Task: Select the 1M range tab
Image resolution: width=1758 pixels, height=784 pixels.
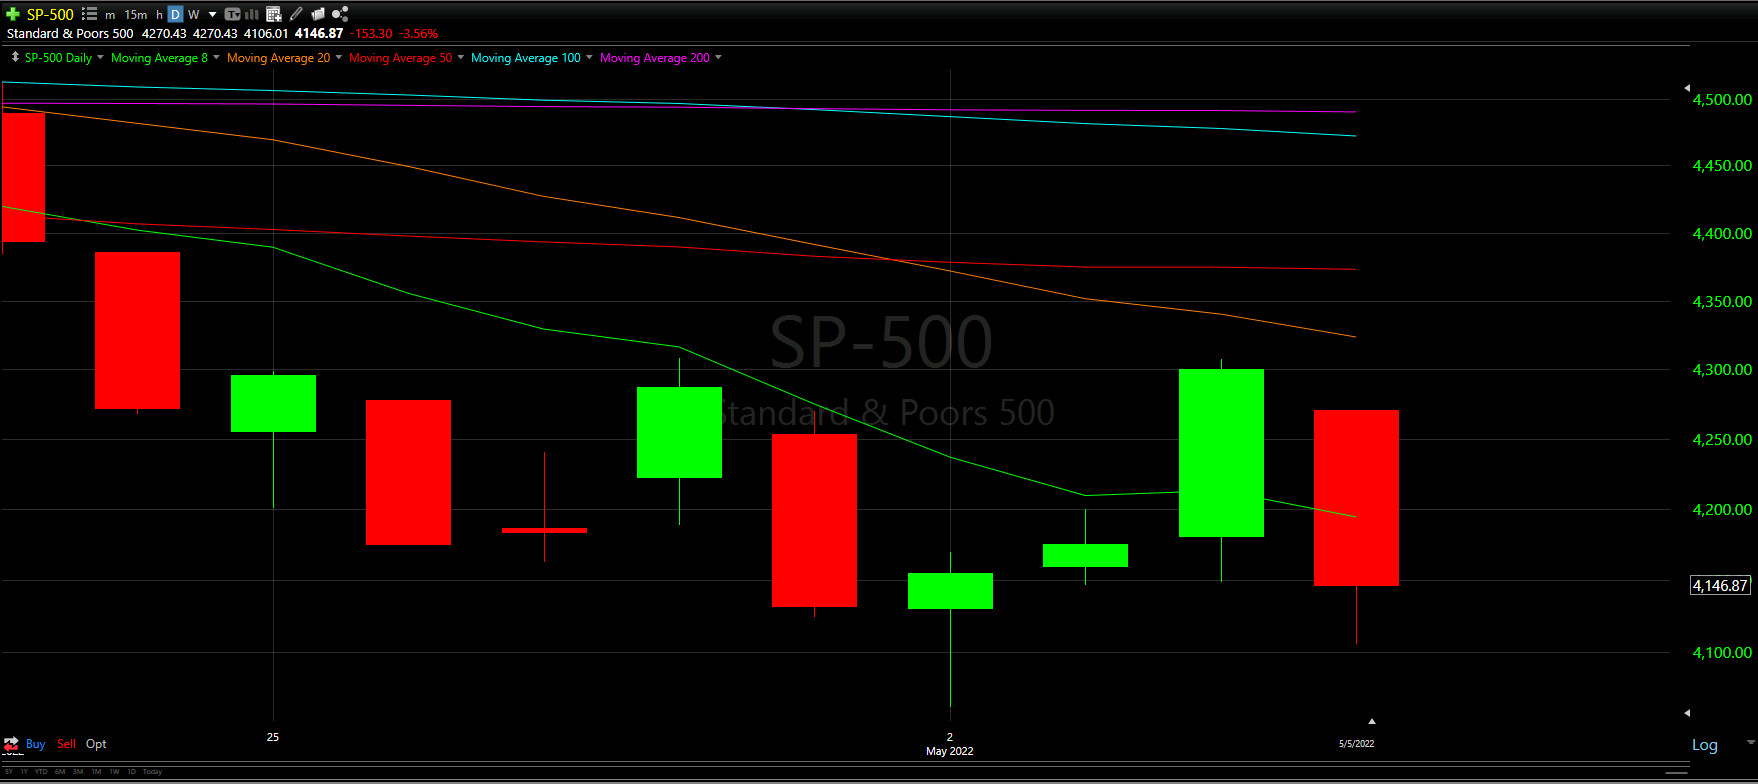Action: click(x=96, y=772)
